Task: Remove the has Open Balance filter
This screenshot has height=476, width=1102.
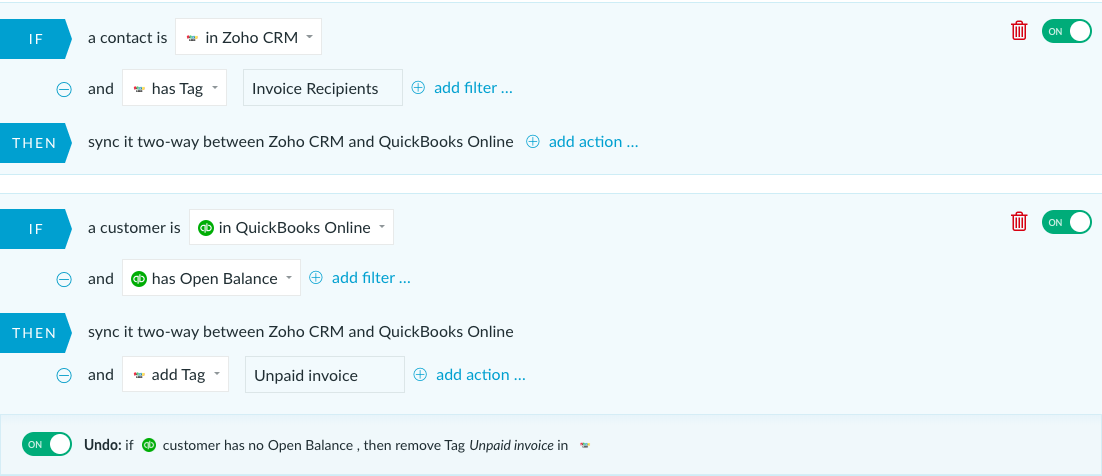Action: tap(64, 280)
